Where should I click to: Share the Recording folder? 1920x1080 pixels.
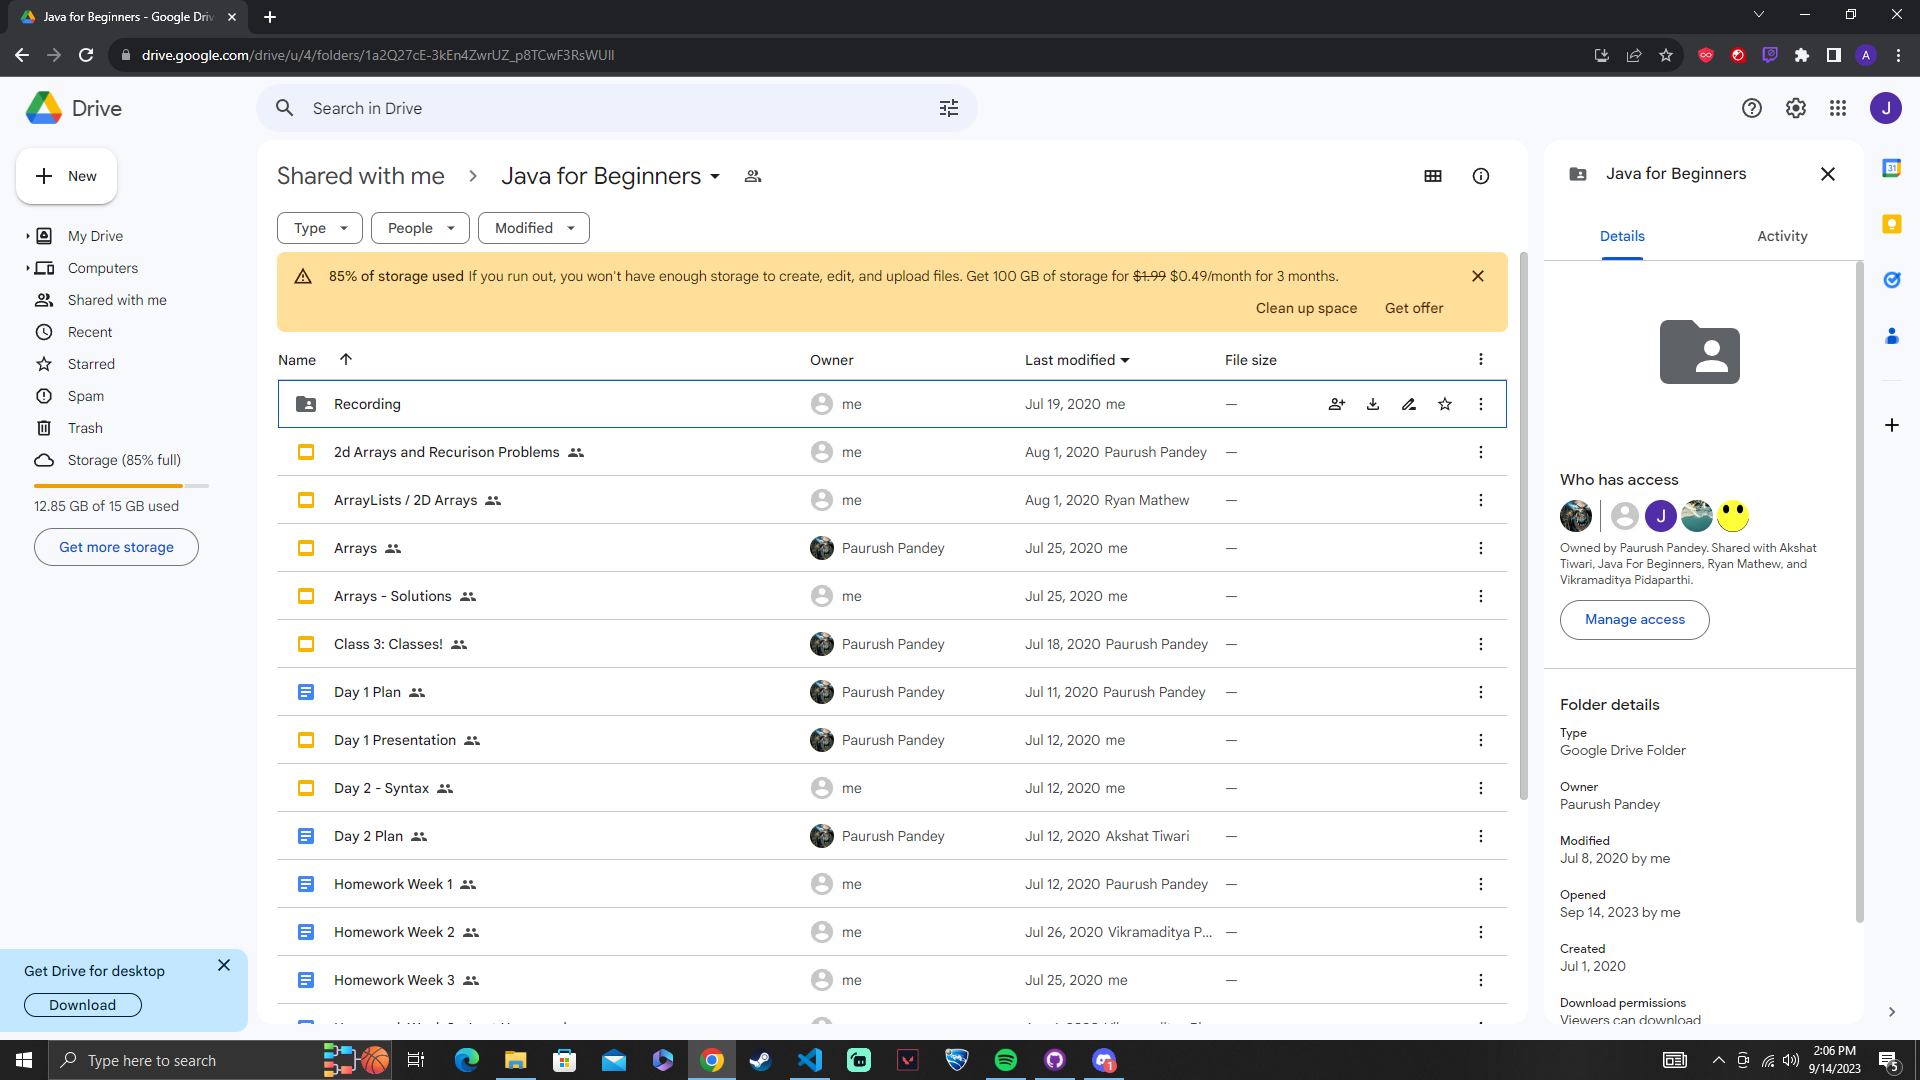coord(1337,404)
